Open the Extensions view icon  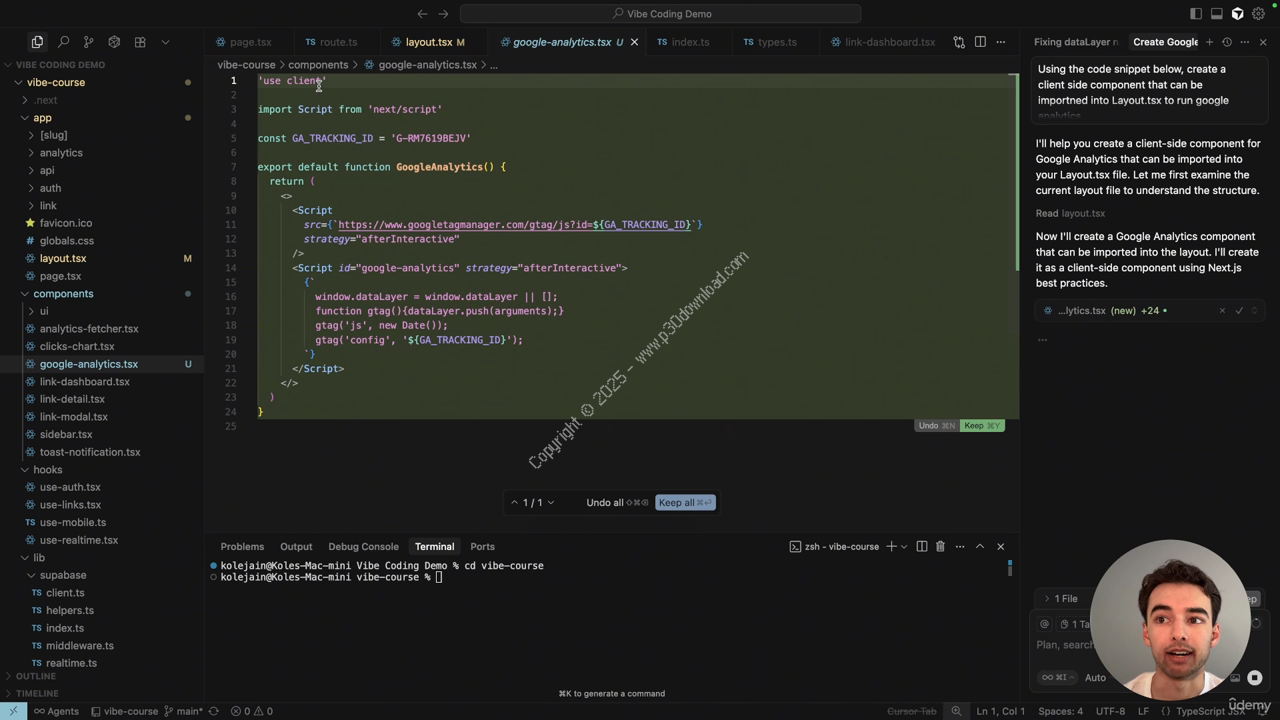(140, 42)
